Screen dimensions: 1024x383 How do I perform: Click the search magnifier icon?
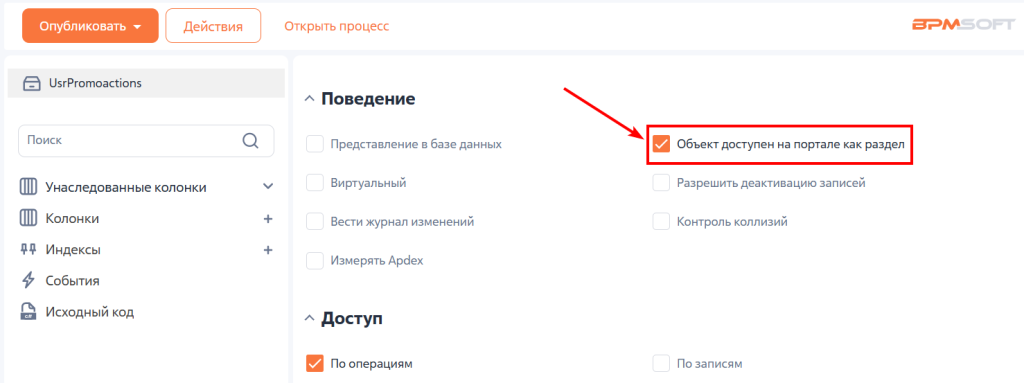tap(250, 141)
